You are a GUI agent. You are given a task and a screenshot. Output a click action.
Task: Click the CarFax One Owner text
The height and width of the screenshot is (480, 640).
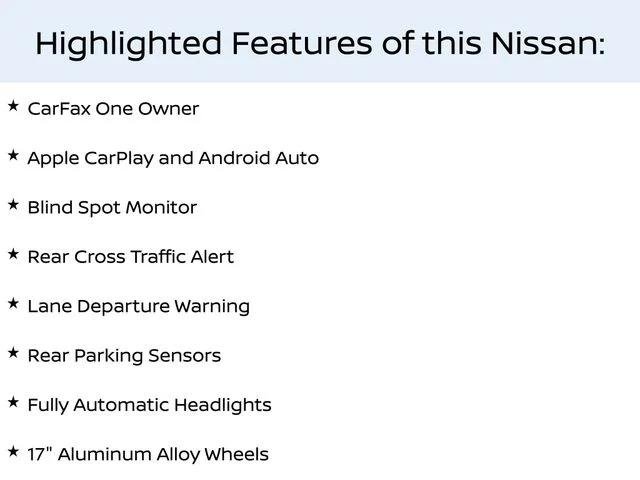[113, 109]
